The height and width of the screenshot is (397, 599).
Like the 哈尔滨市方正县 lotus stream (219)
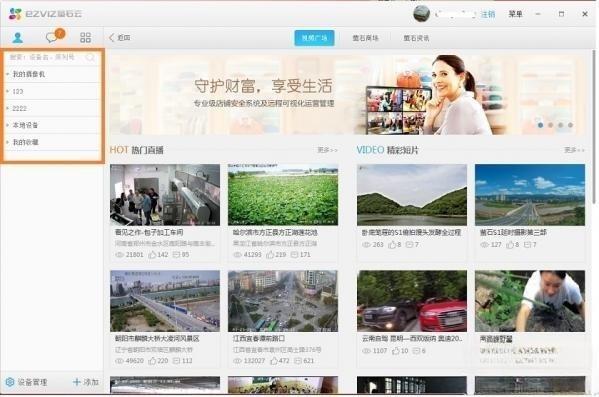[x=270, y=254]
